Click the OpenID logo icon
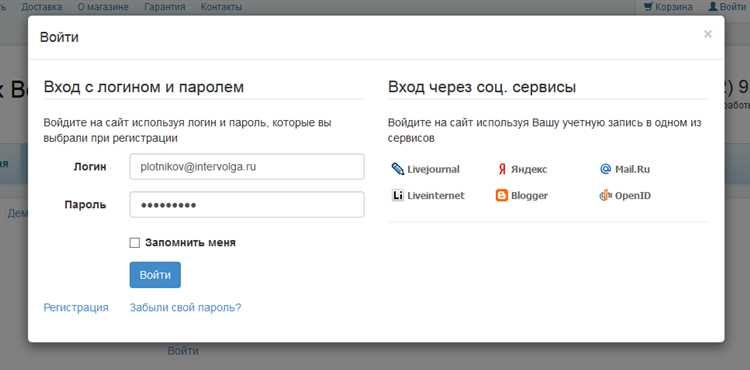 tap(606, 195)
